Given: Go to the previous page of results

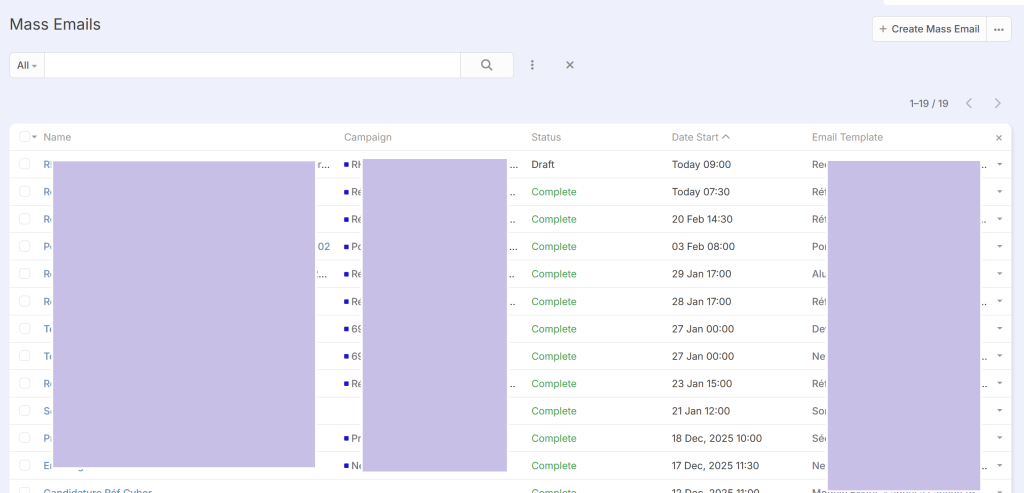Looking at the screenshot, I should [x=968, y=103].
